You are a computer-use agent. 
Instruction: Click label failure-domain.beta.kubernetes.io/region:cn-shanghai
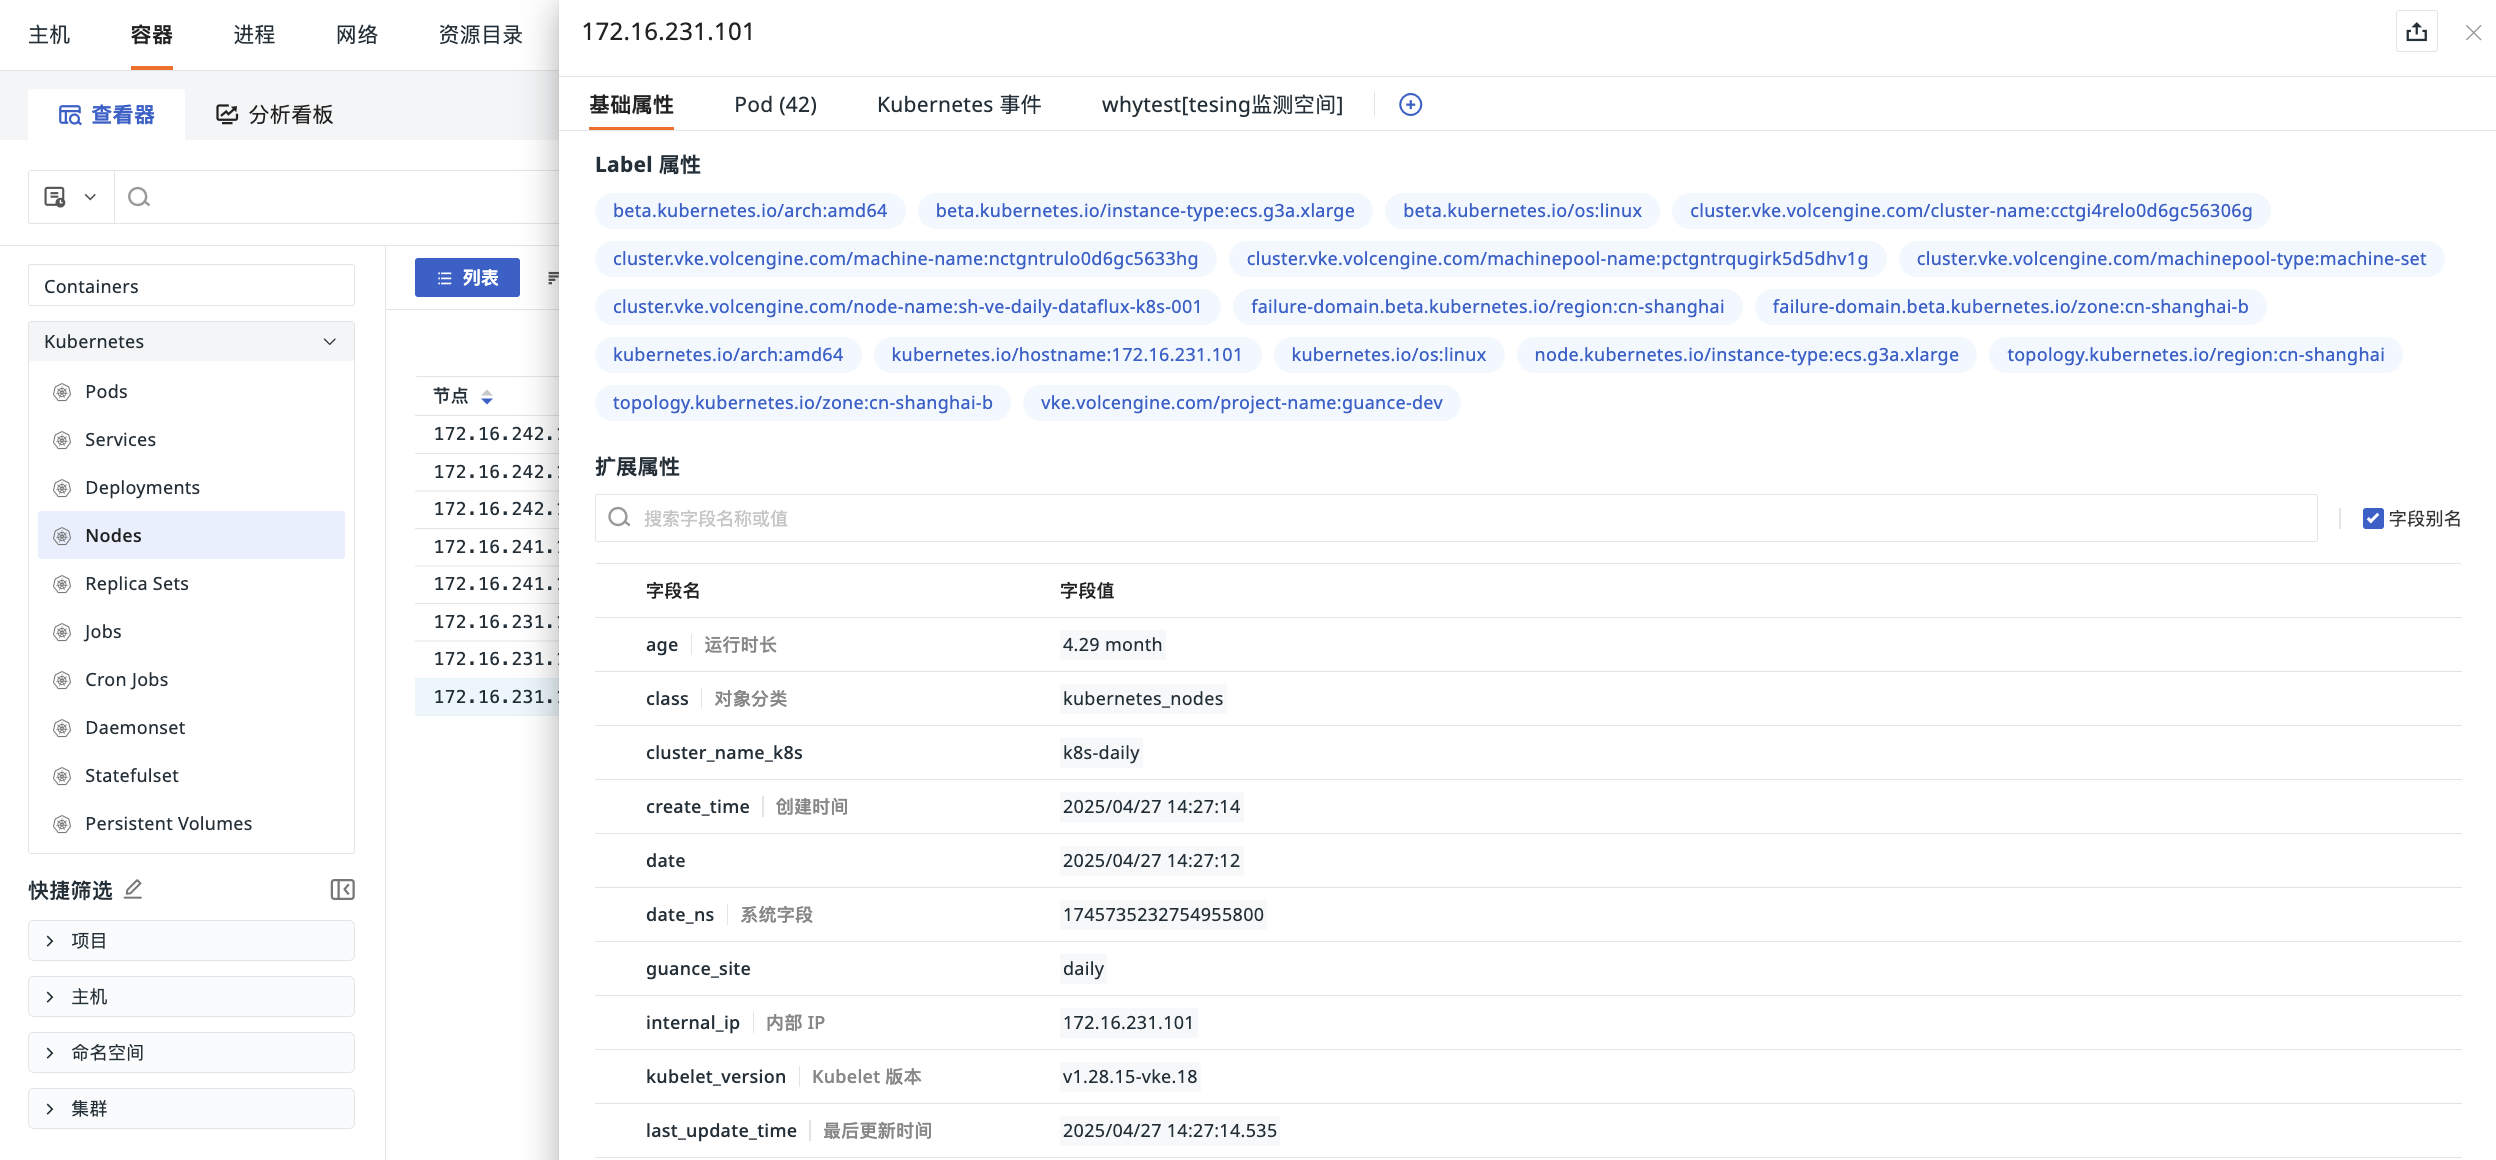(1487, 307)
